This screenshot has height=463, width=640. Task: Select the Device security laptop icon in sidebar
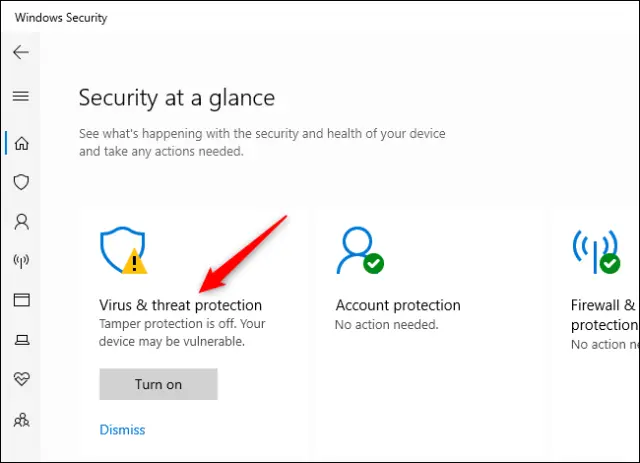(20, 340)
